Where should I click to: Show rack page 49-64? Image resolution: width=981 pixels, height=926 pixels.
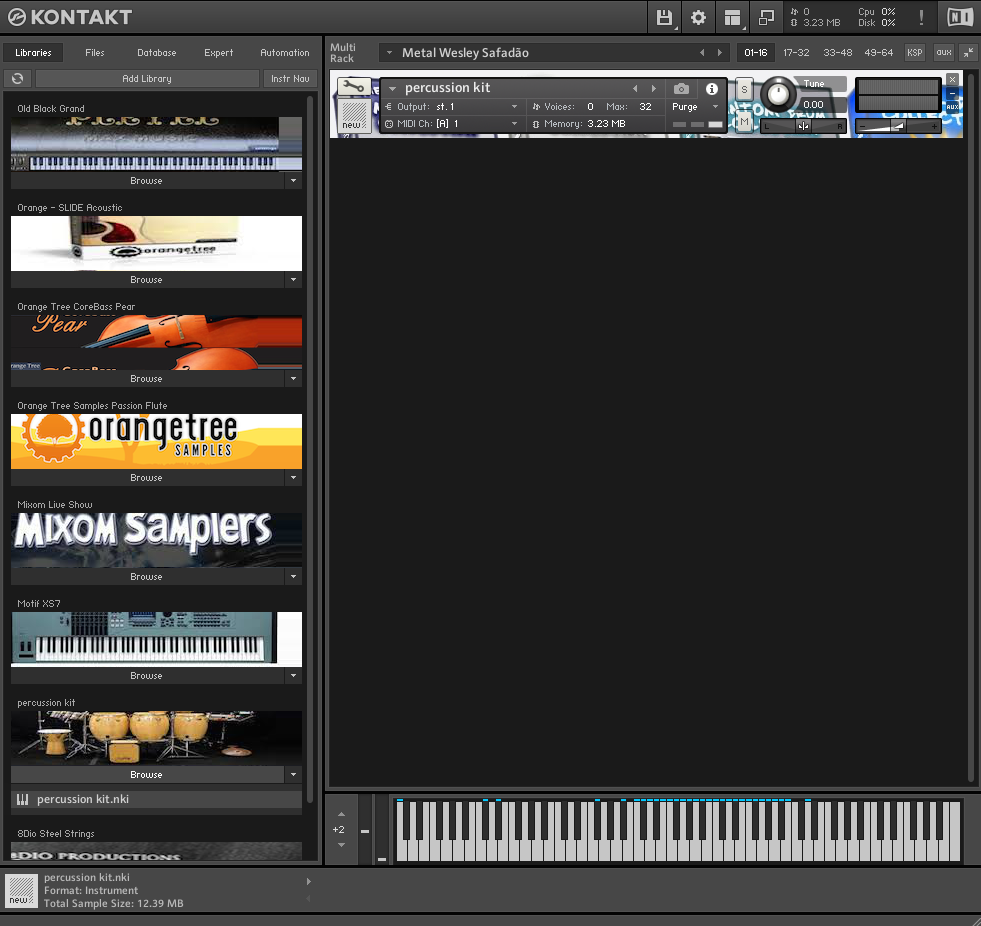[x=878, y=53]
